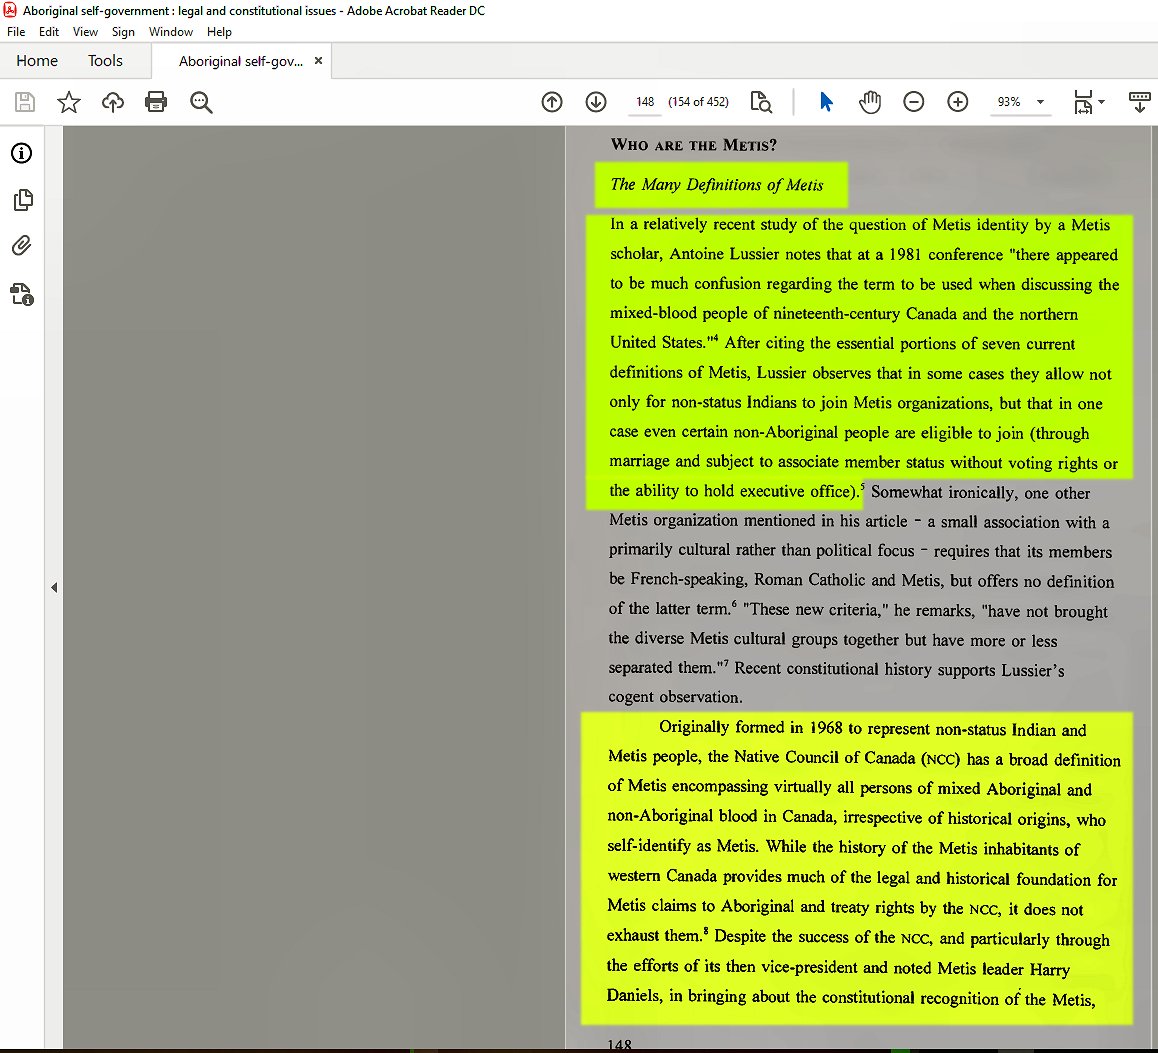1158x1053 pixels.
Task: Click the fit width page icon
Action: [1083, 102]
